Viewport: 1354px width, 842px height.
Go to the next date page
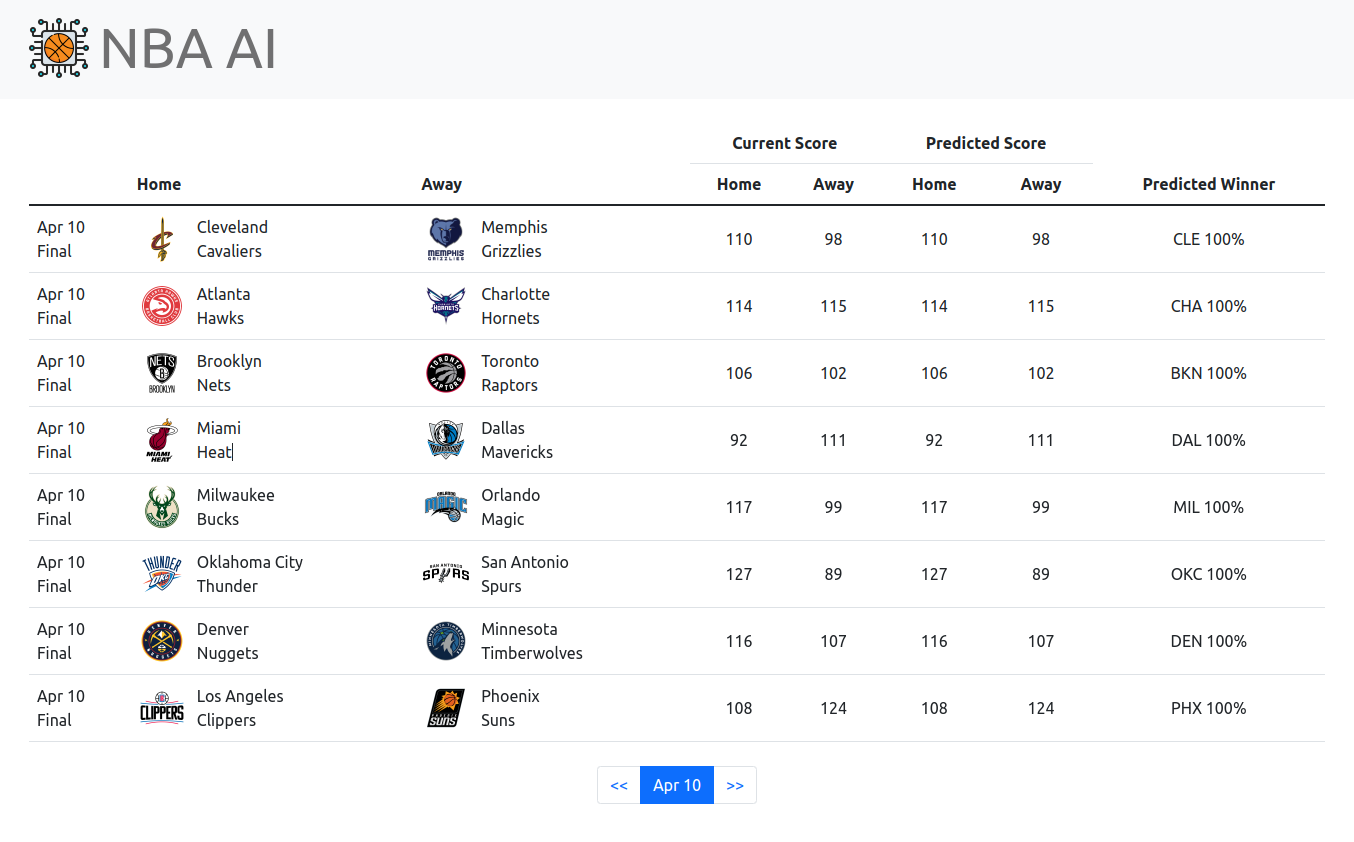click(x=735, y=785)
